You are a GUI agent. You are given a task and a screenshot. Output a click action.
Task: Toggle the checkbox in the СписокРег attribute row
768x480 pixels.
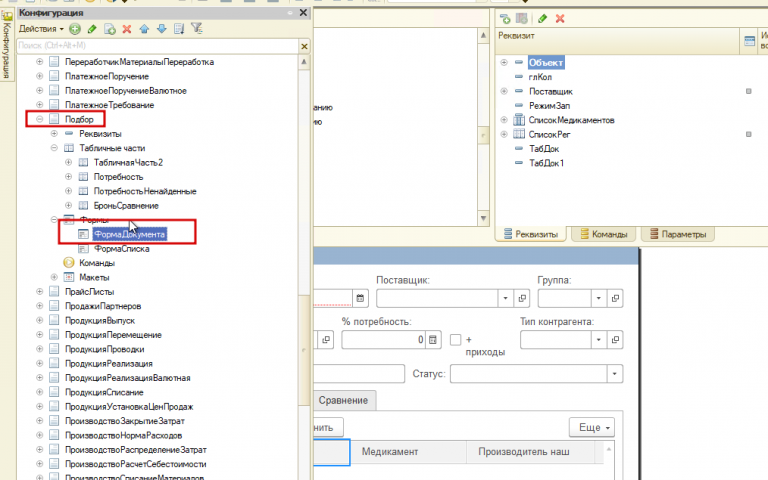point(748,134)
